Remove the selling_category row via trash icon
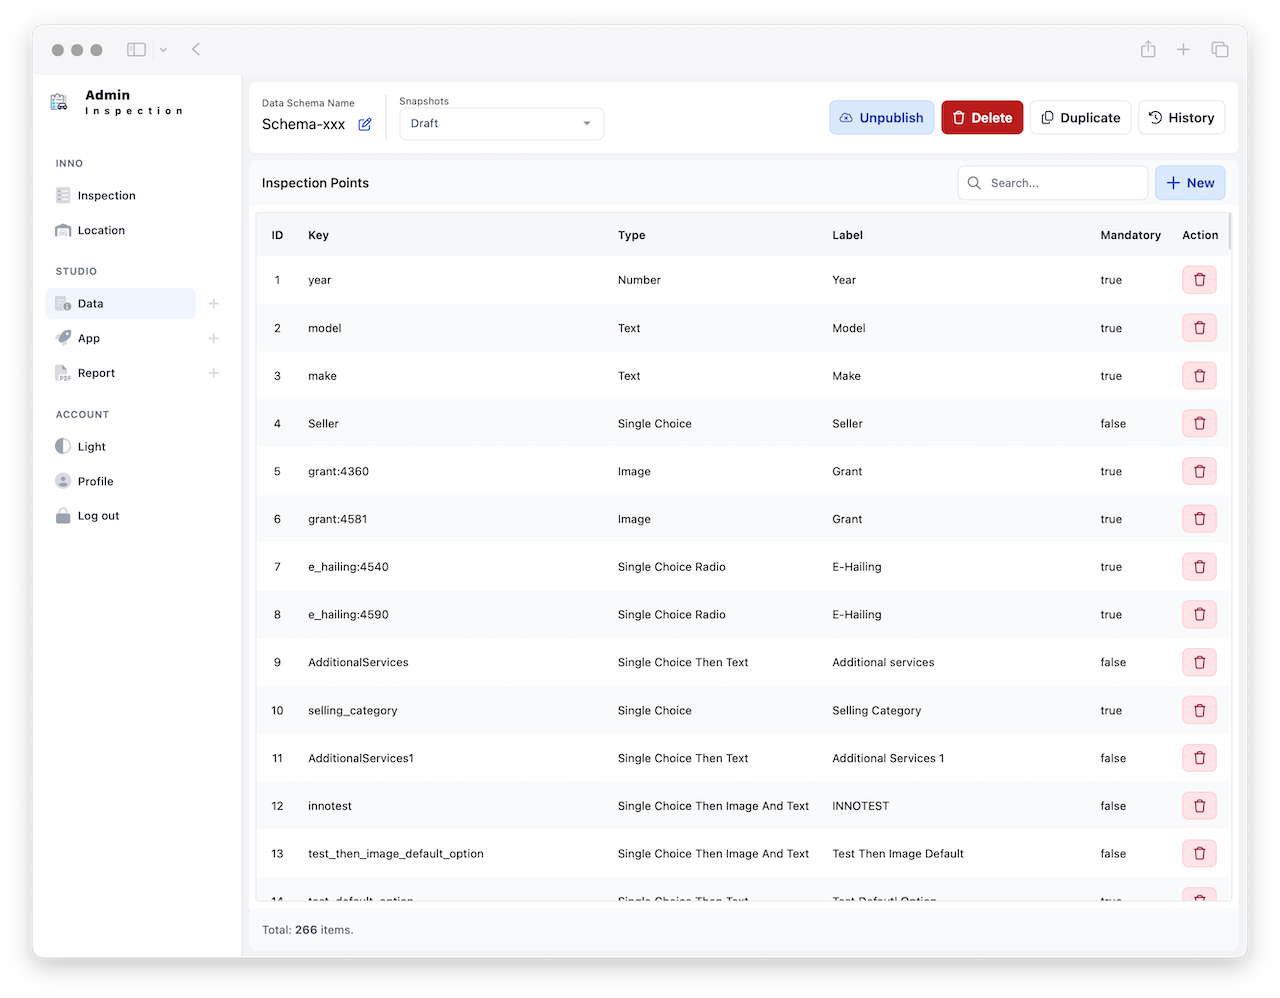Image resolution: width=1280 pixels, height=998 pixels. pyautogui.click(x=1199, y=710)
